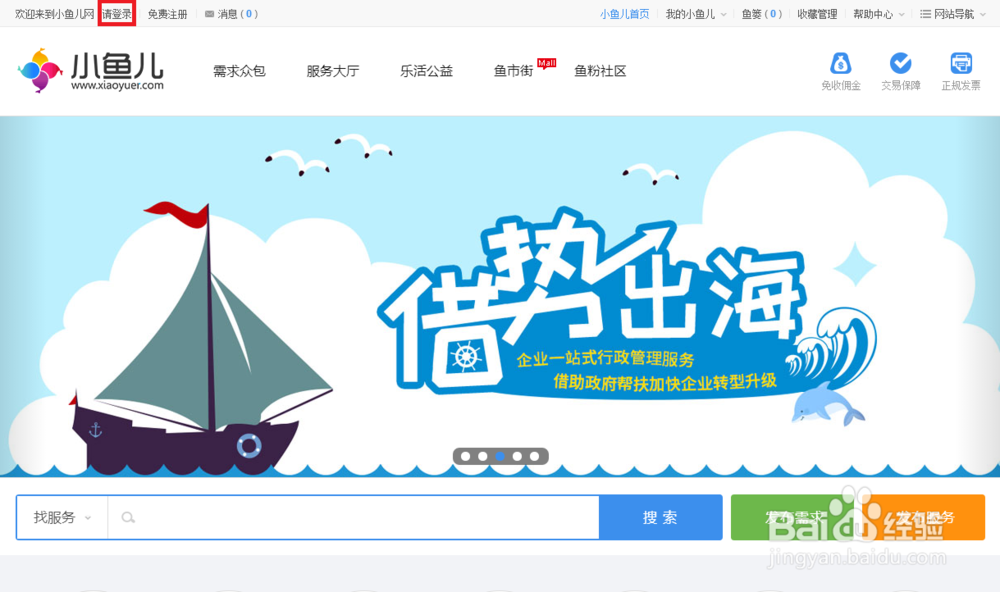Click the 小鱼儿 fish logo
1000x592 pixels.
pyautogui.click(x=40, y=70)
